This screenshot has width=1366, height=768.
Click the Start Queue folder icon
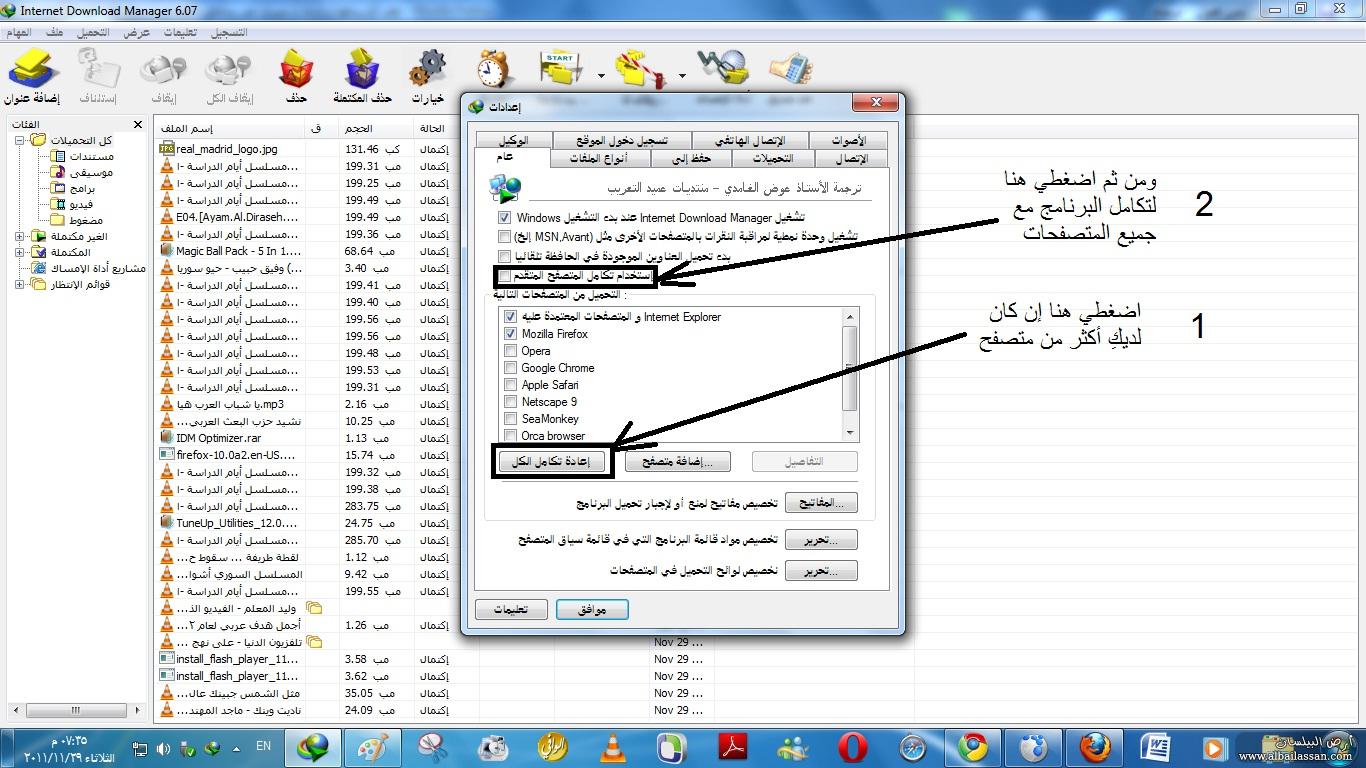click(x=561, y=70)
